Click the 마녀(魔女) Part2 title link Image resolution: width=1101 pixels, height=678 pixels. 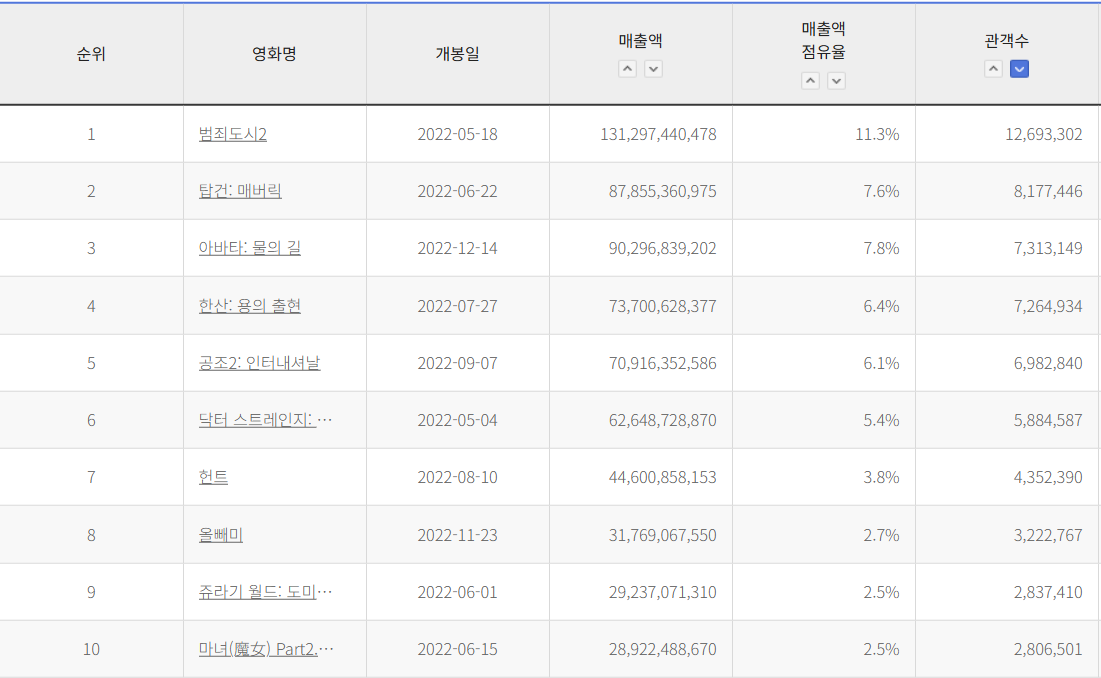pos(265,649)
